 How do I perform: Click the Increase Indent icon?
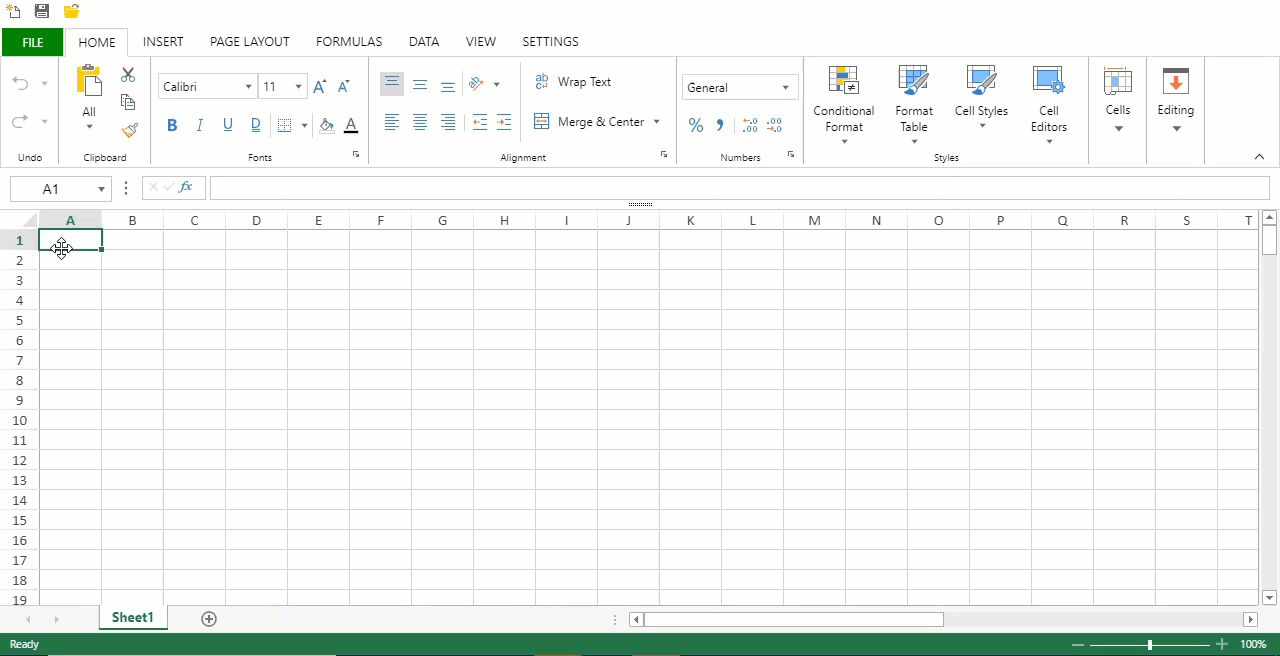click(504, 122)
